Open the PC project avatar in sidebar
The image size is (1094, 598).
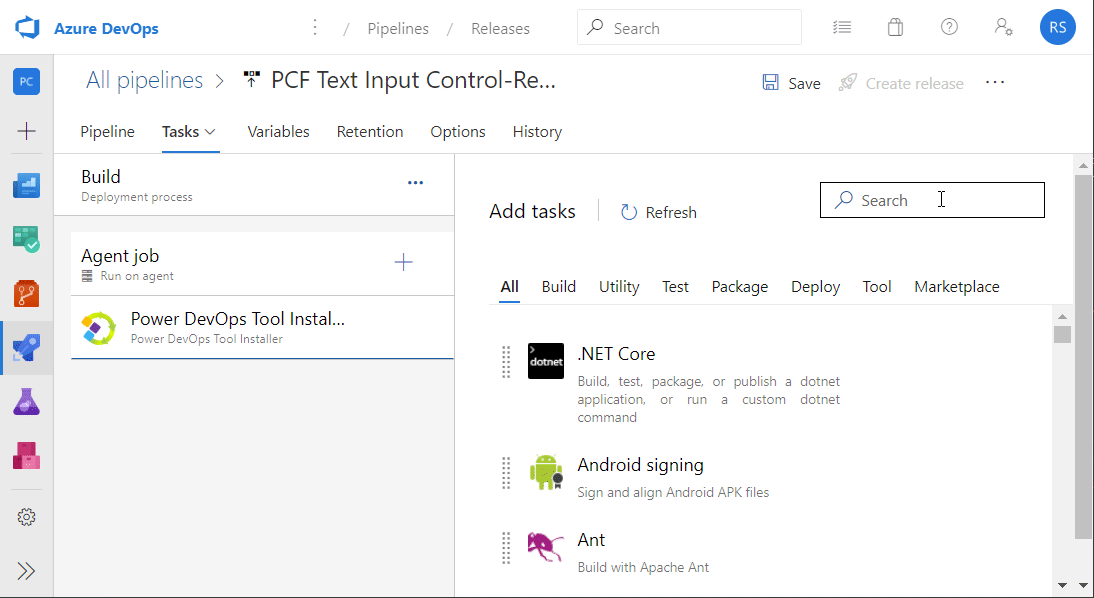tap(27, 82)
